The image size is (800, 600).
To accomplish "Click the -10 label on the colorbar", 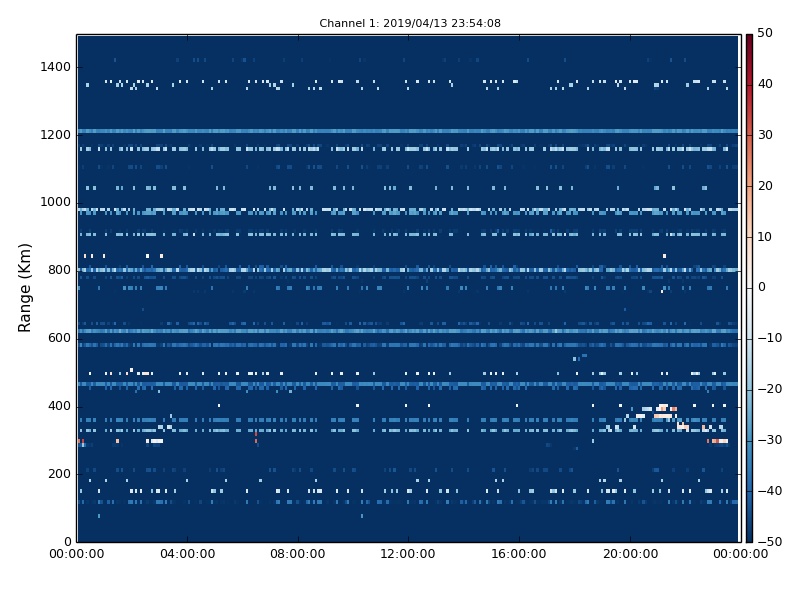I will pos(767,338).
